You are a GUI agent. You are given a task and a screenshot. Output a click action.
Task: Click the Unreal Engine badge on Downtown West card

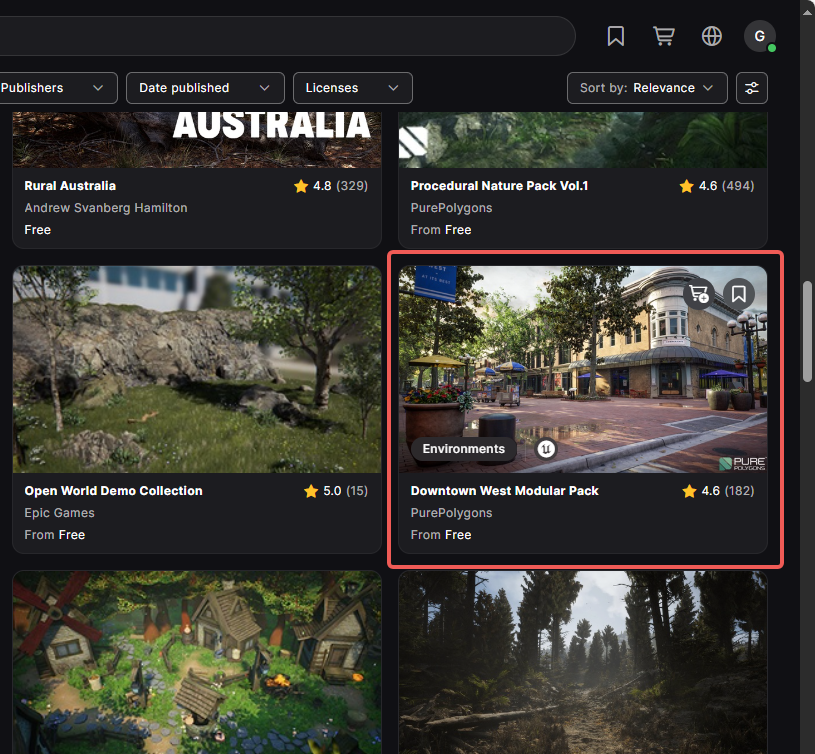[x=546, y=449]
